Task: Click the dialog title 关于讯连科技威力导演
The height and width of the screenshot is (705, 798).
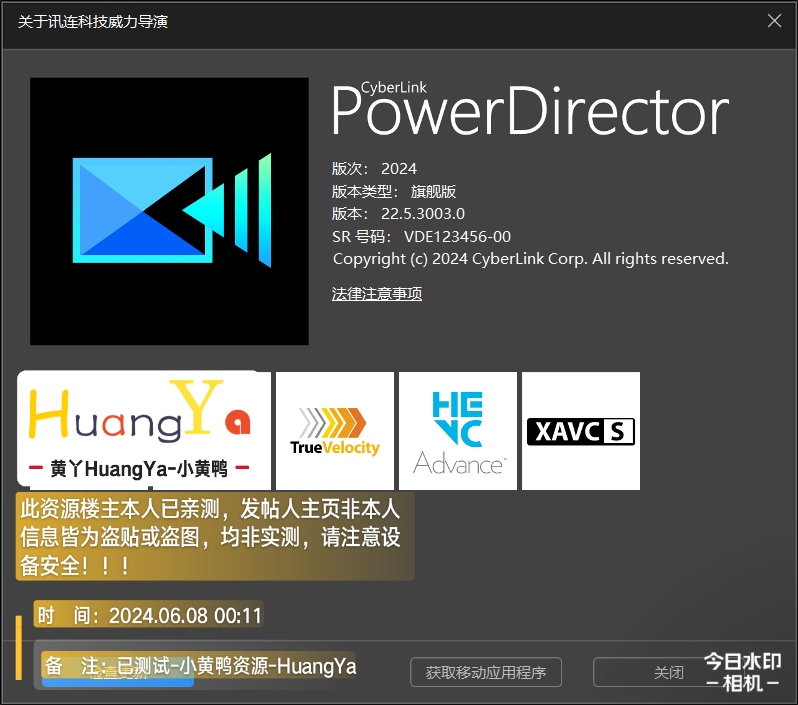Action: (93, 21)
